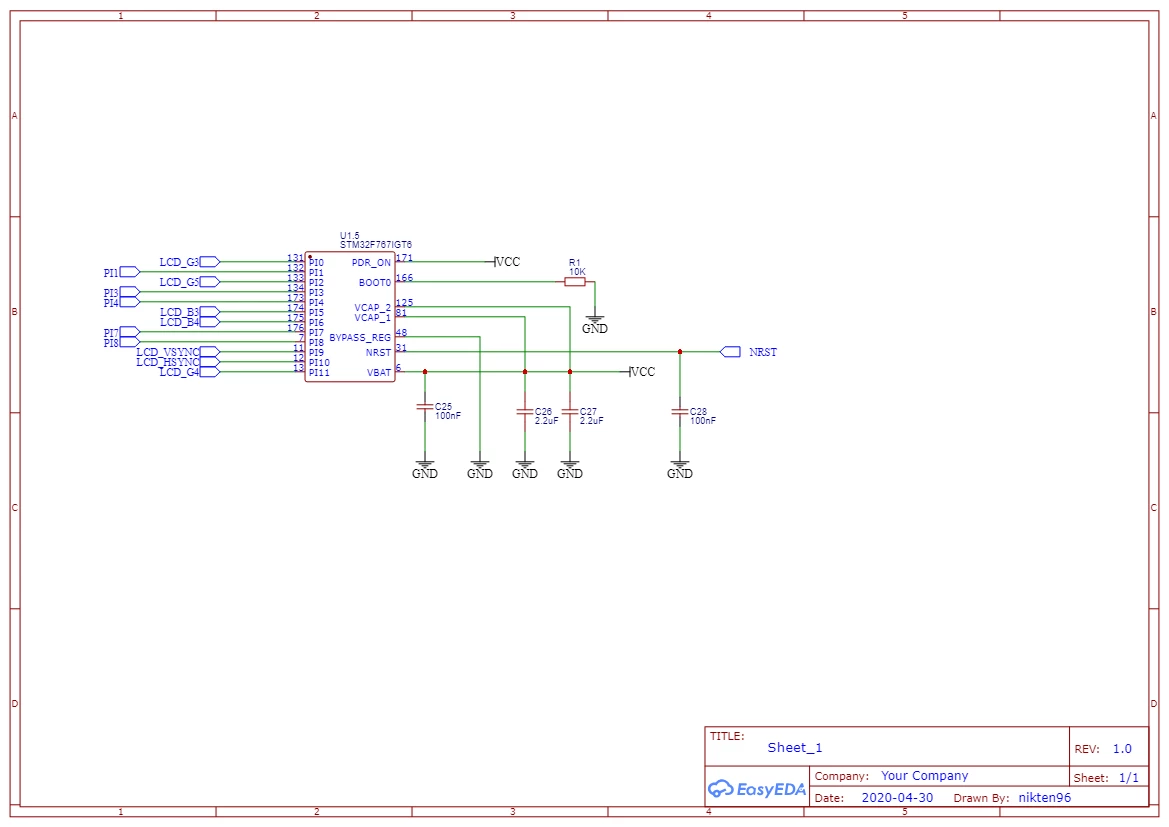The image size is (1169, 827).
Task: Select the REV 1.0 value
Action: [1122, 749]
